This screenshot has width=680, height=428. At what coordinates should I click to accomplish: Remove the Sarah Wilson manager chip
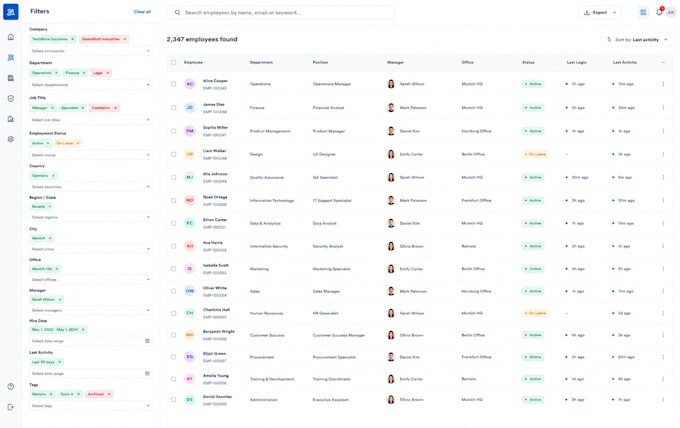[60, 300]
